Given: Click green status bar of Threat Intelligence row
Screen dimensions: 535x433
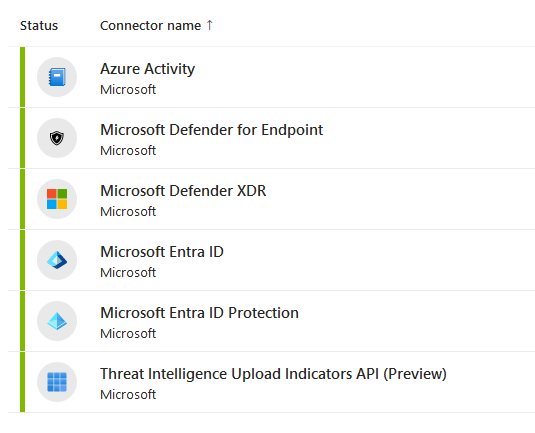Looking at the screenshot, I should tap(23, 382).
